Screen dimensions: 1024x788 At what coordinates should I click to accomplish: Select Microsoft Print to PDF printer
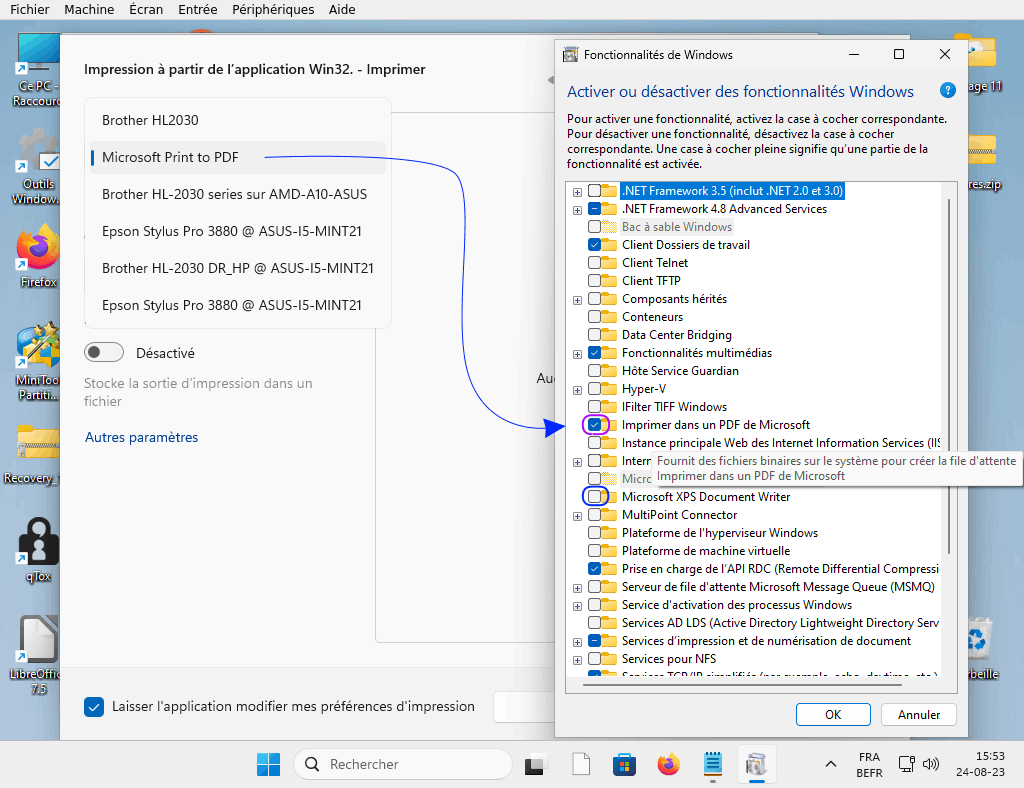238,157
